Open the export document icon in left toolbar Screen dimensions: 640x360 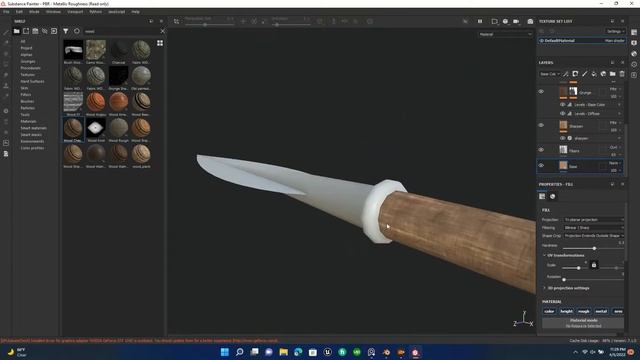click(x=6, y=154)
